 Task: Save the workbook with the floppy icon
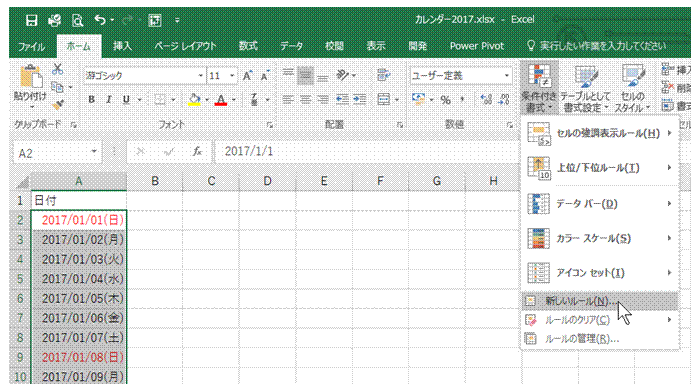pos(31,20)
